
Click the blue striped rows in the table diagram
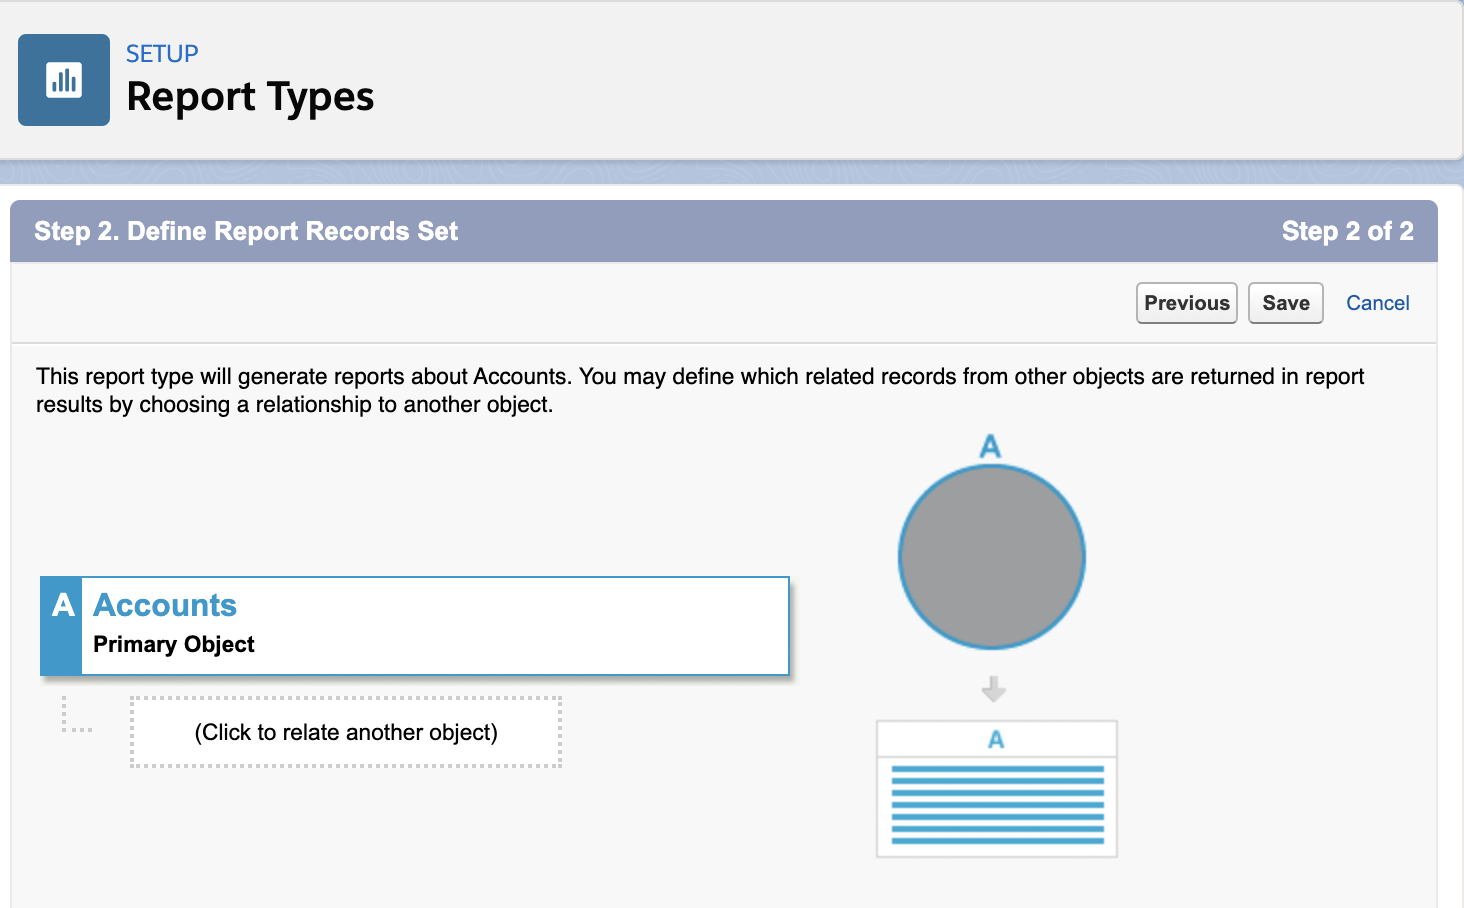click(x=997, y=805)
